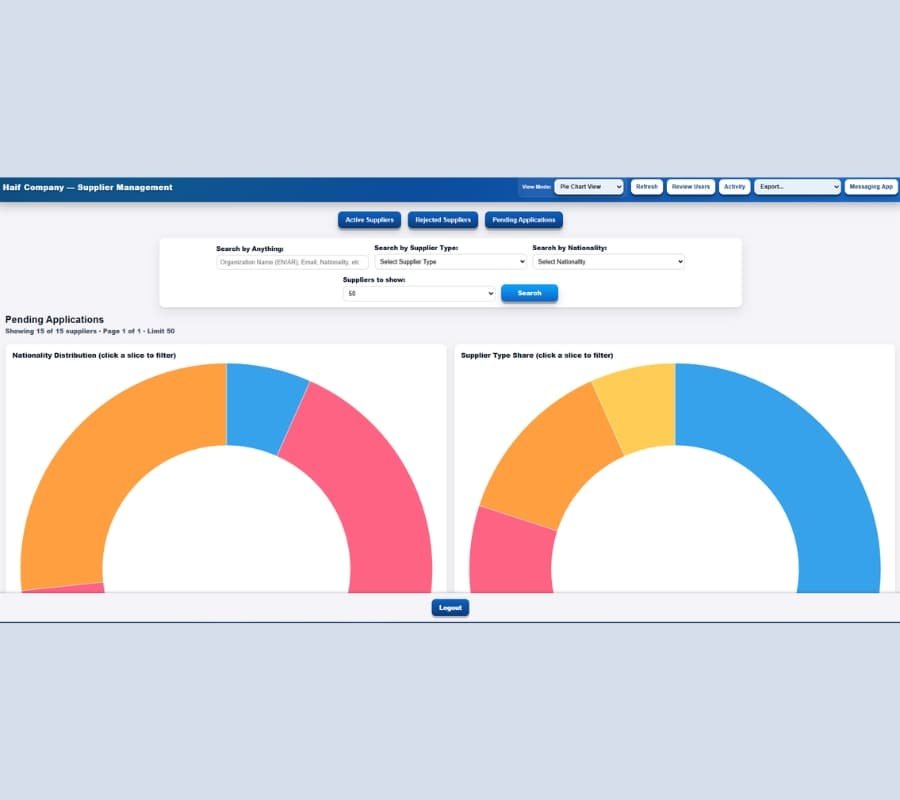View the Activity log
900x800 pixels.
click(734, 186)
